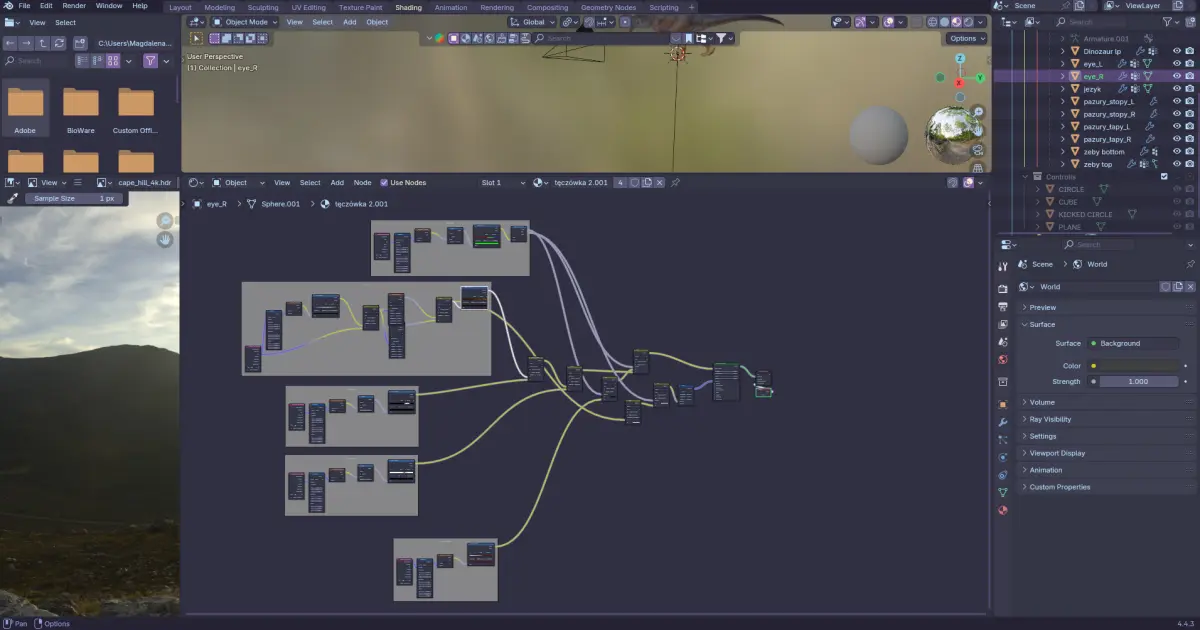Switch viewport to rendered shading mode
The height and width of the screenshot is (630, 1200).
coord(968,21)
